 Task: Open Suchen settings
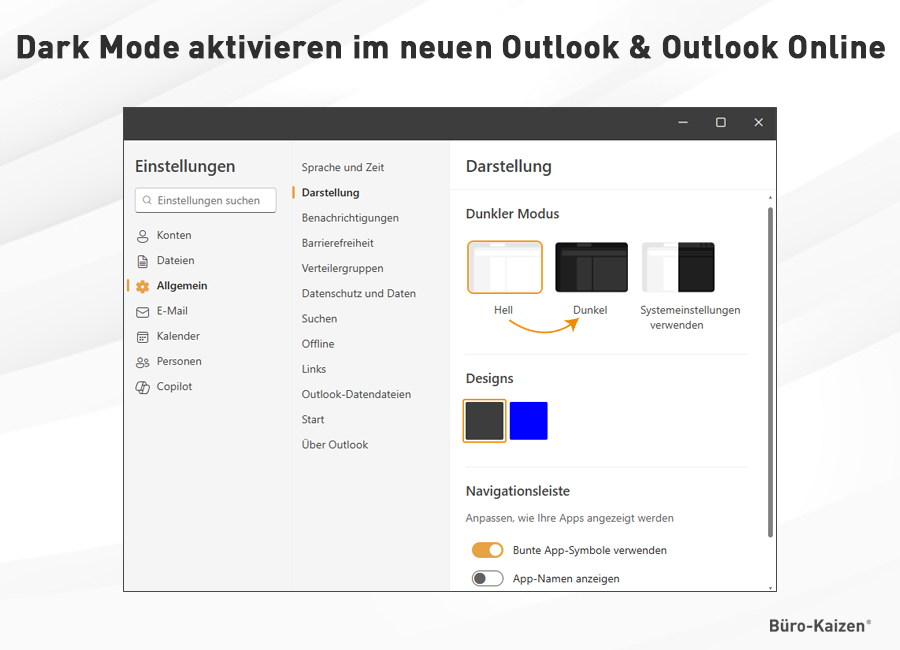point(319,319)
